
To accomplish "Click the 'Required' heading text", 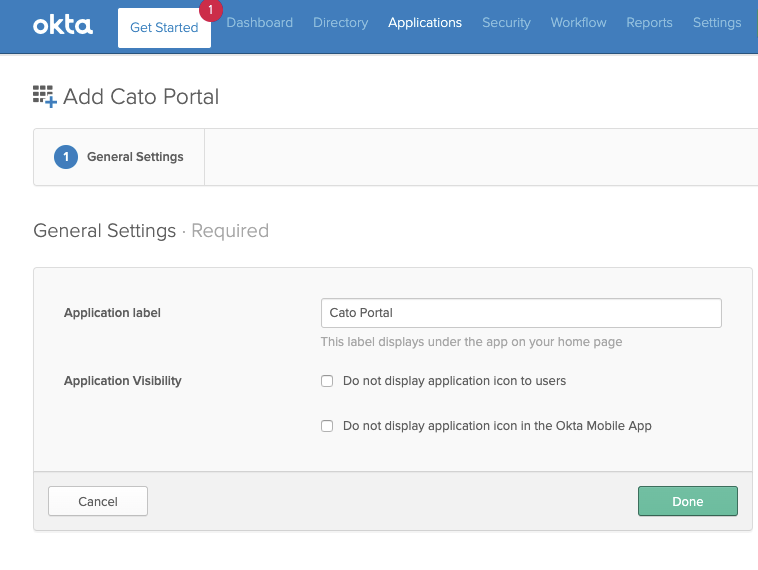I will (x=230, y=231).
